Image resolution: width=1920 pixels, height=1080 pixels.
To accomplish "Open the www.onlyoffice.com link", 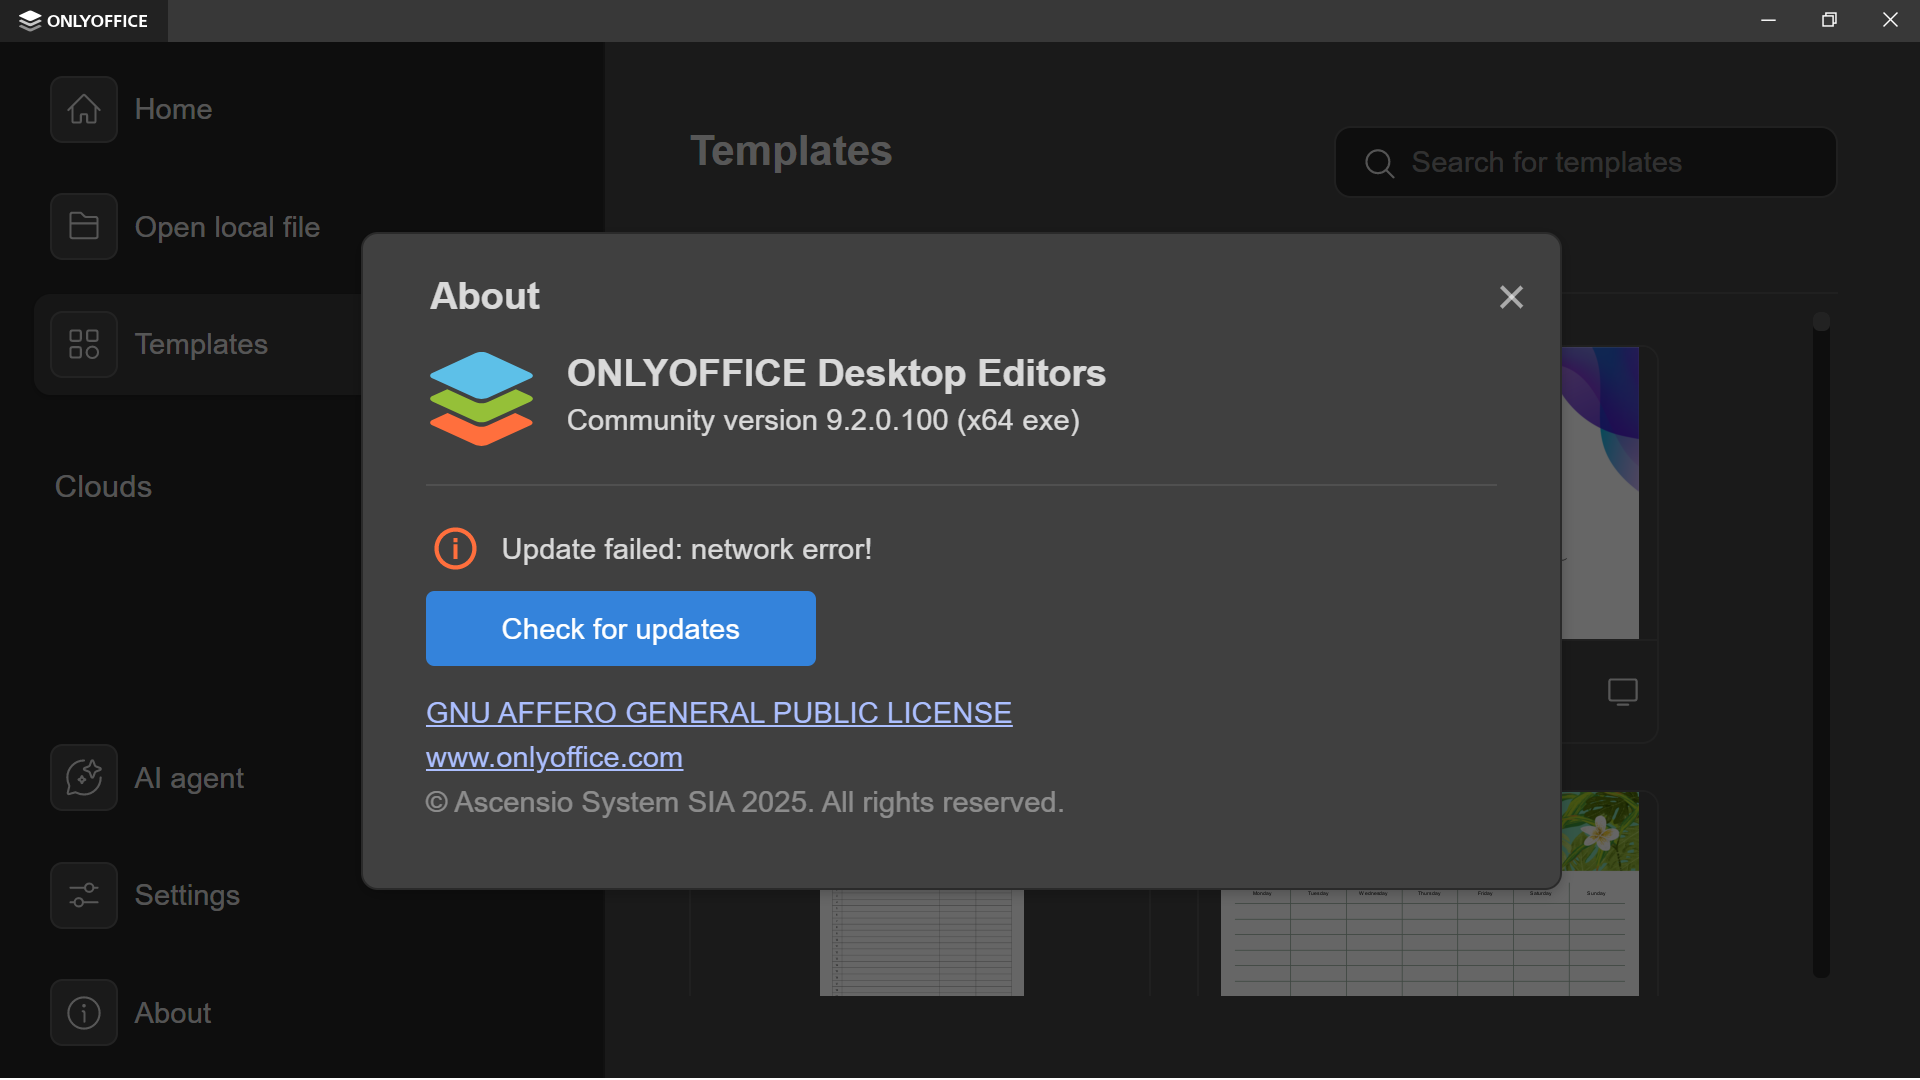I will point(554,758).
